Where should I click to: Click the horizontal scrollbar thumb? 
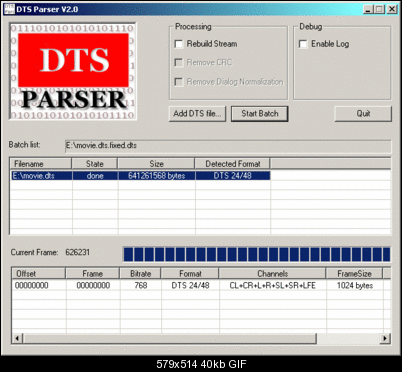169,339
